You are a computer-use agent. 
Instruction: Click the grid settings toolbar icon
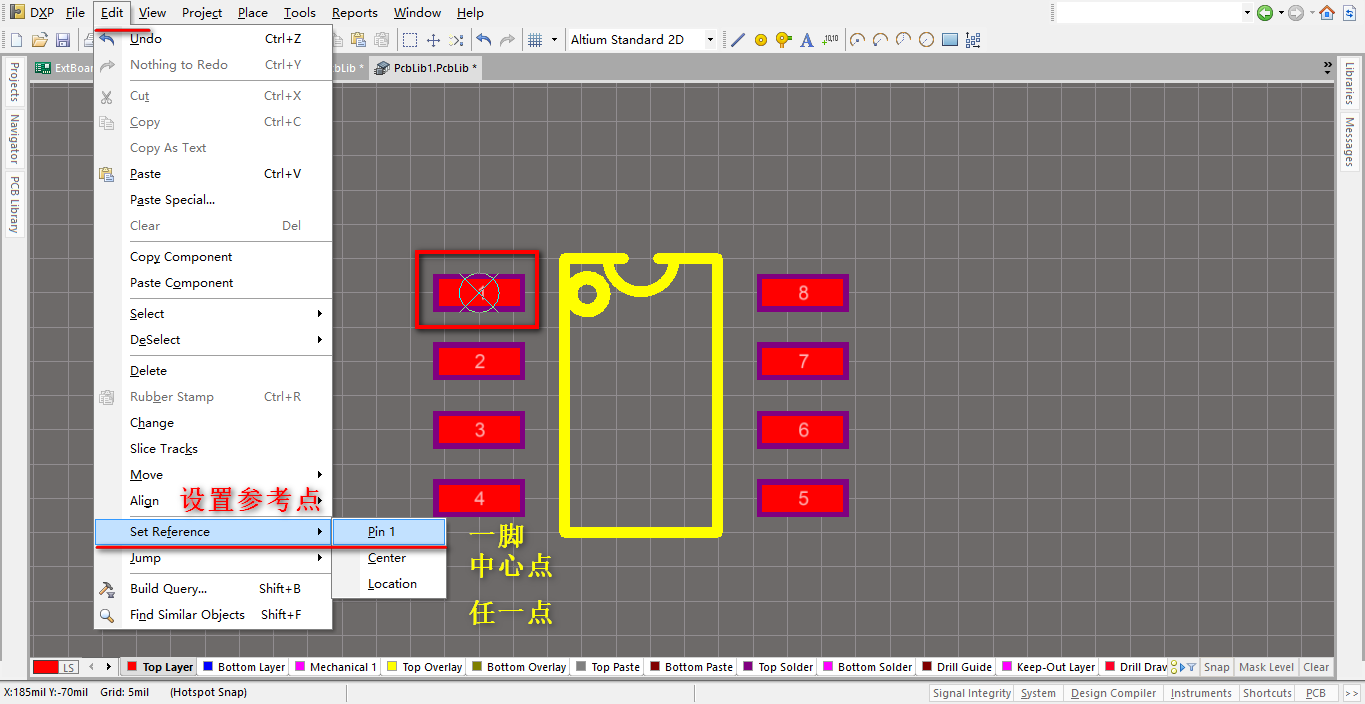(x=535, y=40)
